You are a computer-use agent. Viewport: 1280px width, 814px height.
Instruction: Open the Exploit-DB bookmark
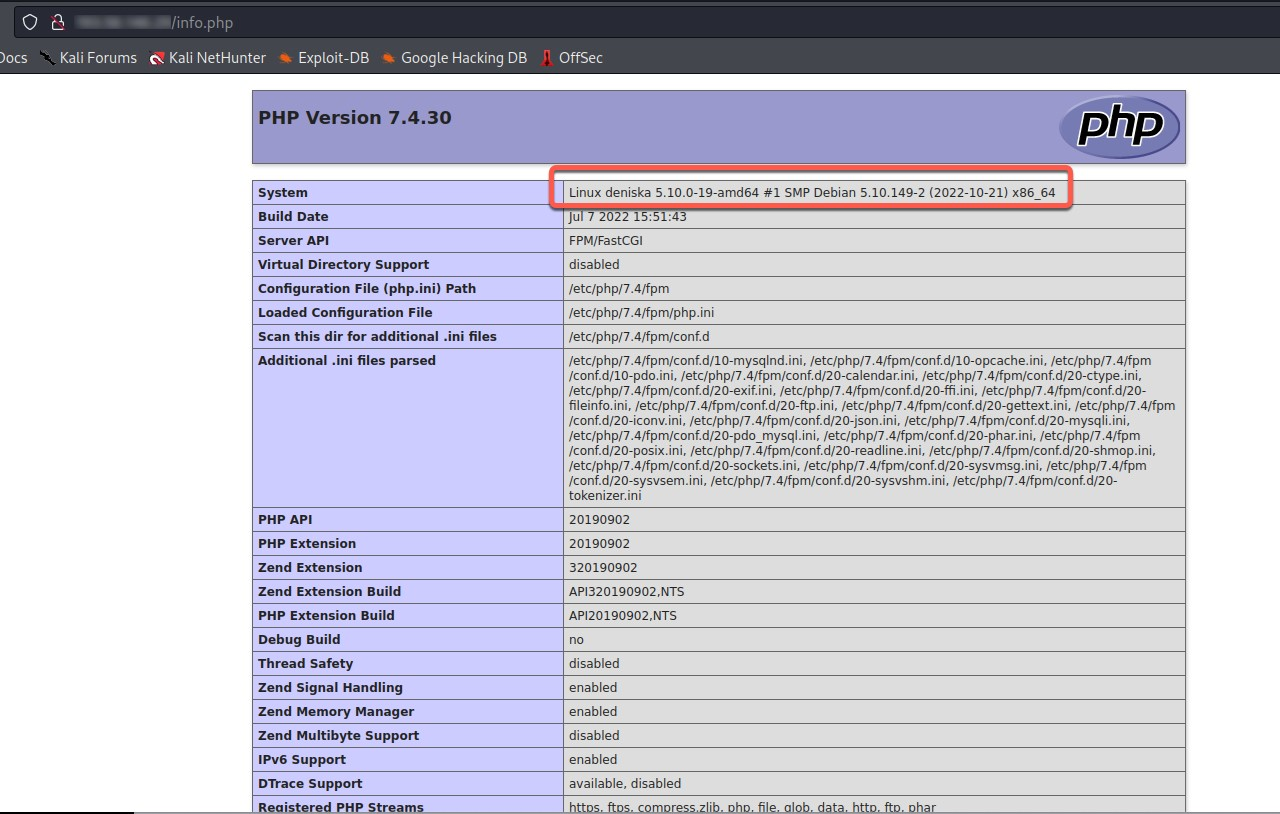coord(324,58)
